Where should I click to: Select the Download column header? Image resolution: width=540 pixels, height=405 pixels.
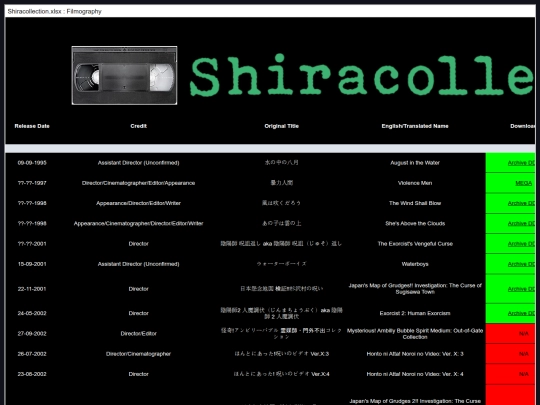click(522, 126)
